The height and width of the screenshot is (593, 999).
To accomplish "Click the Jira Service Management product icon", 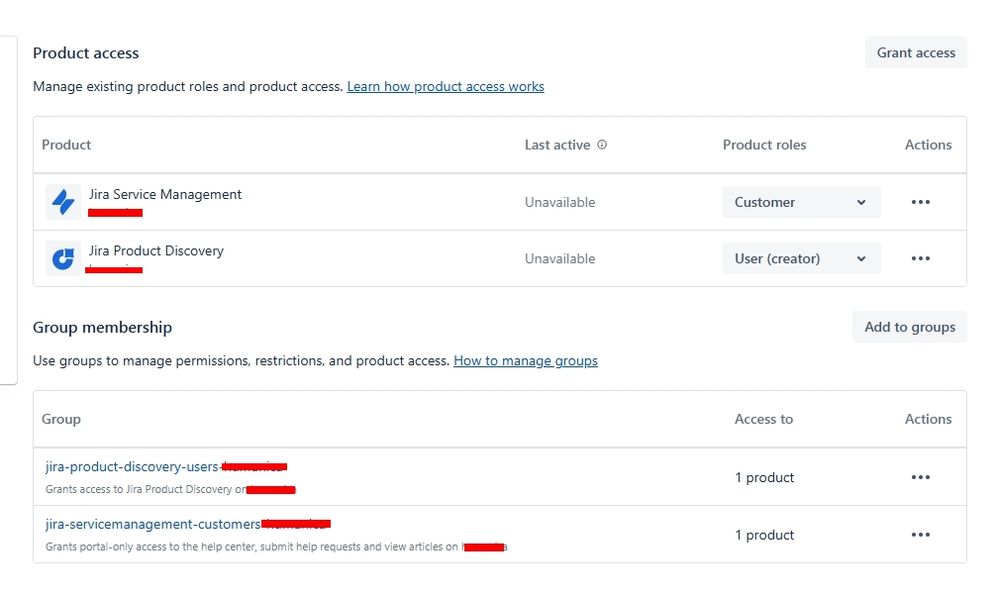I will (x=63, y=202).
